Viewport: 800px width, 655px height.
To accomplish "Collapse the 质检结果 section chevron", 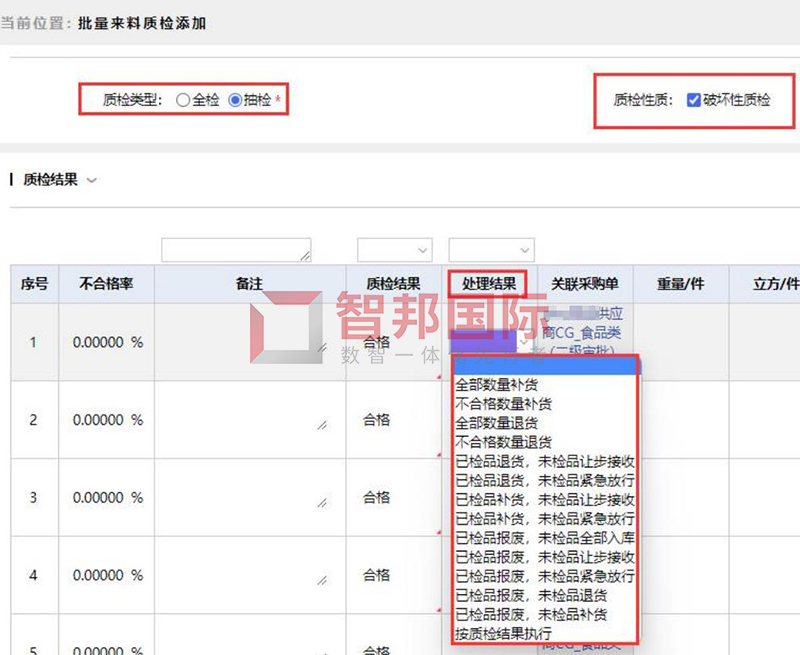I will 92,181.
